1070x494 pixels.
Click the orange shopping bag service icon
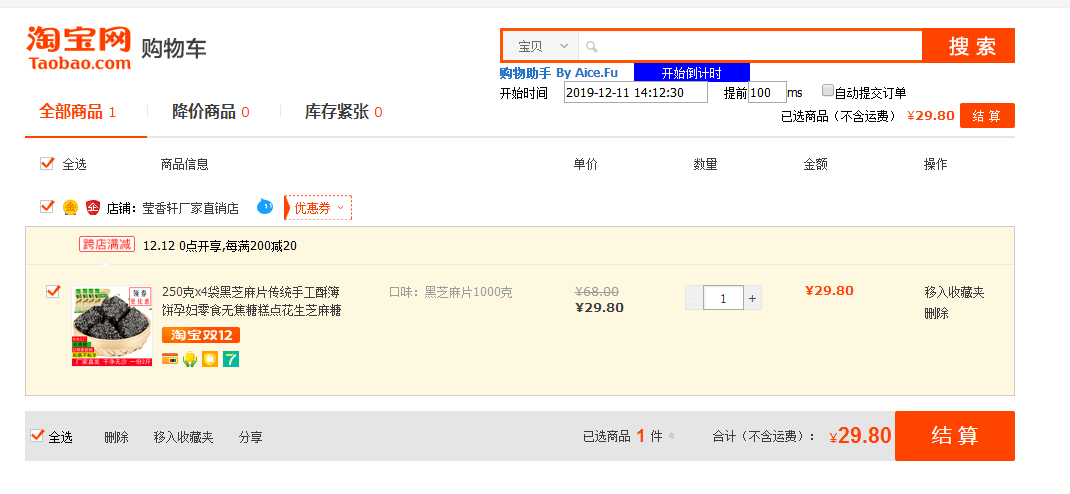point(209,359)
